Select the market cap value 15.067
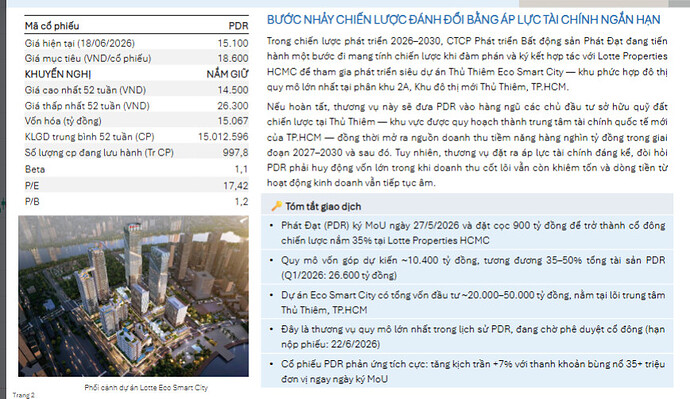The image size is (690, 399). pos(233,121)
